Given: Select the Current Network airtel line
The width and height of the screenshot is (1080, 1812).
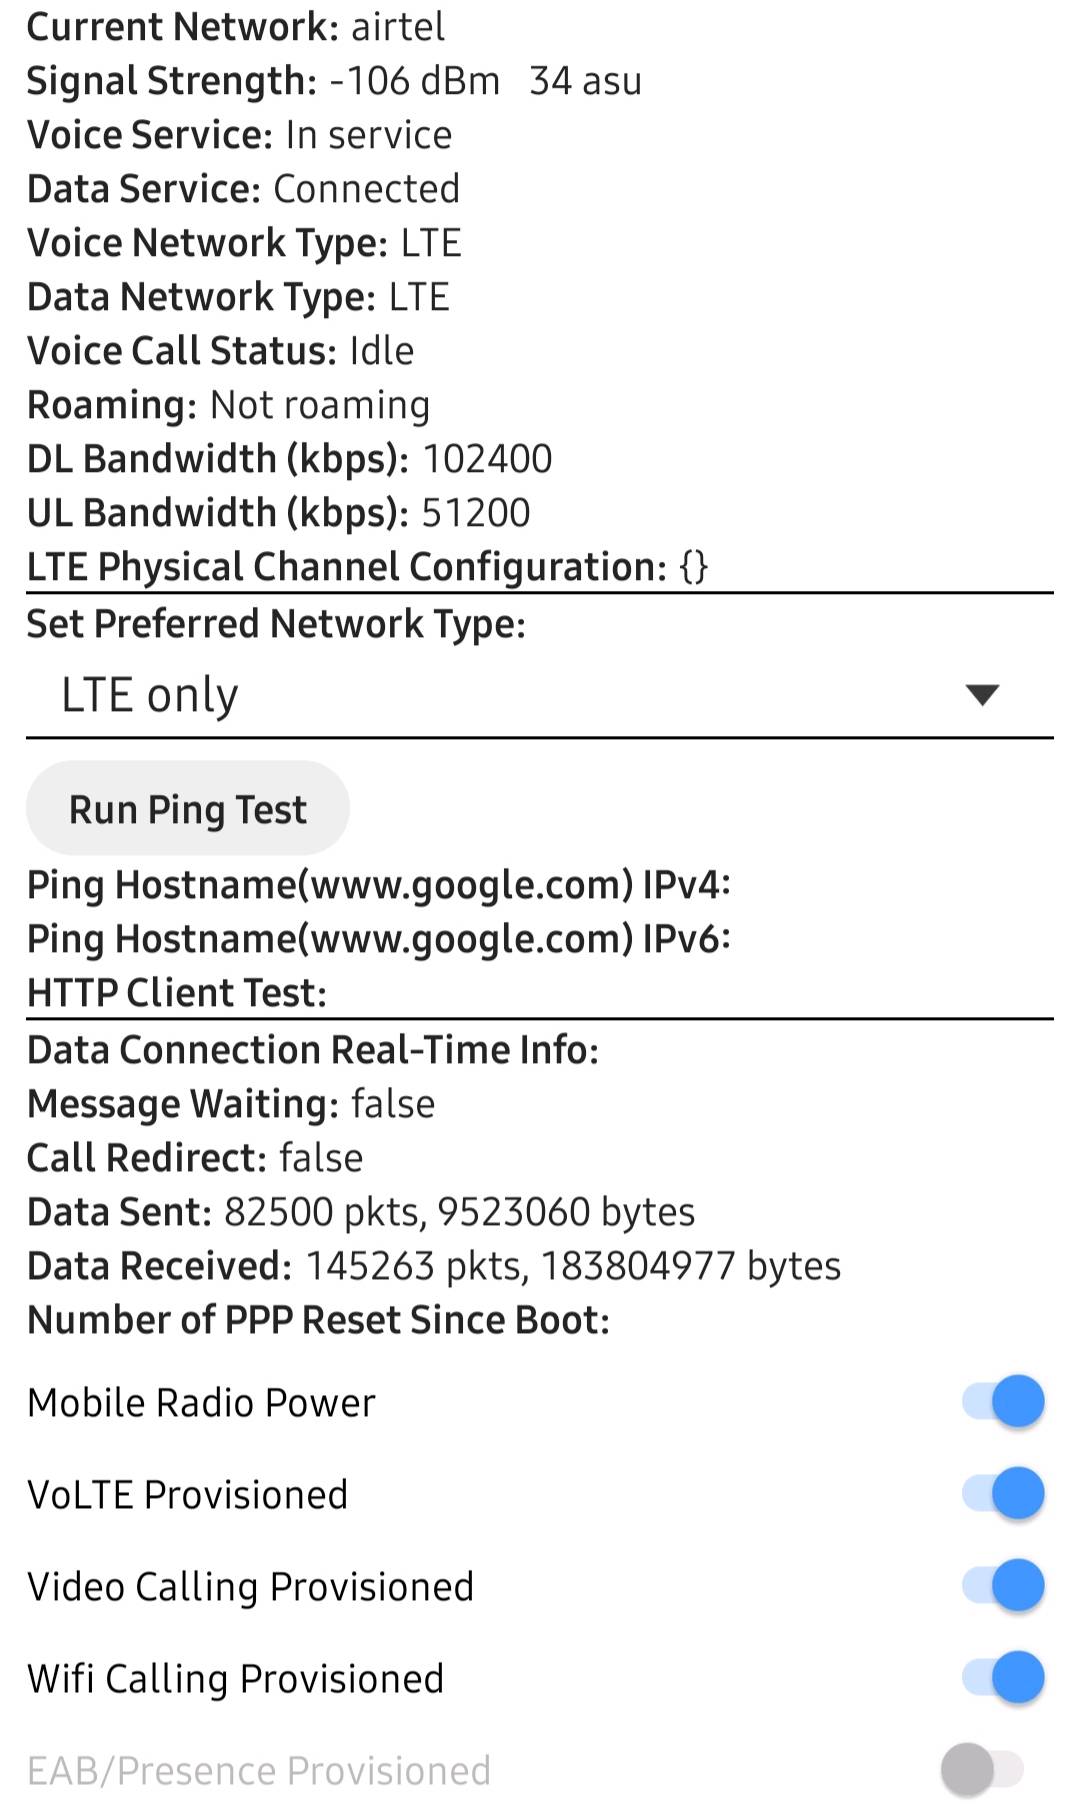Looking at the screenshot, I should coord(236,27).
